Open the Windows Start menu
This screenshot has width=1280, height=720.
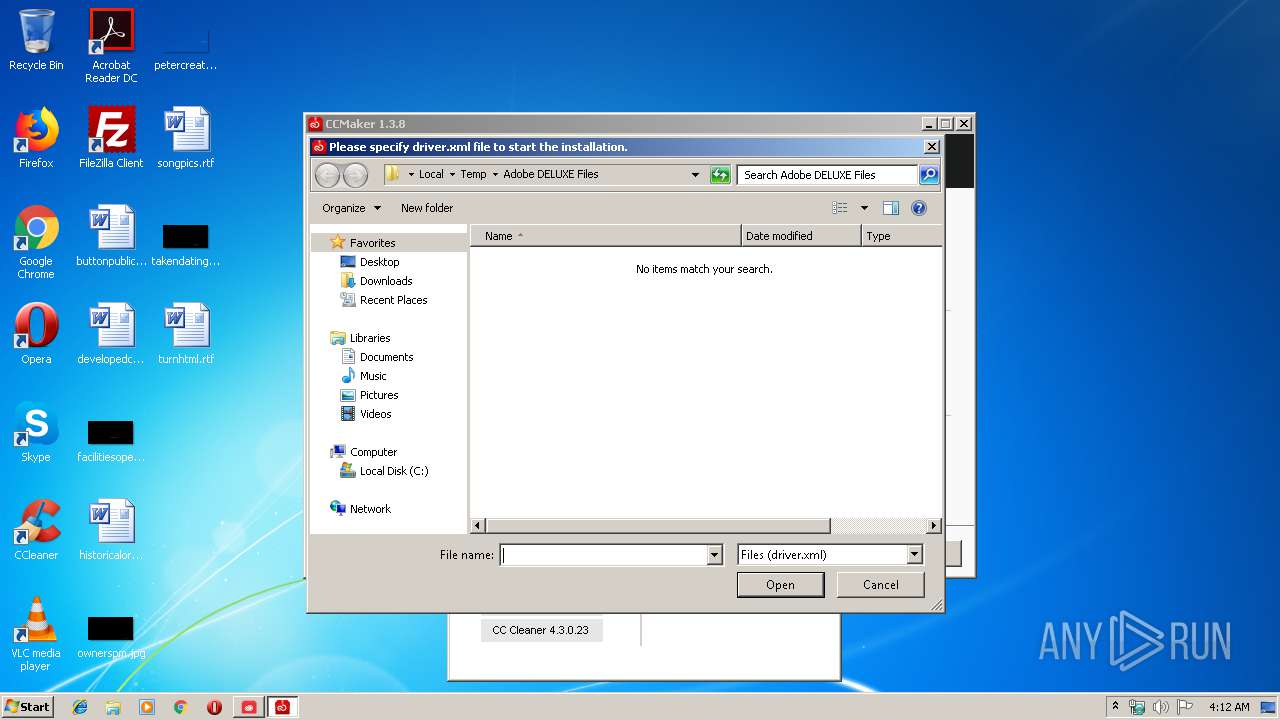point(27,706)
